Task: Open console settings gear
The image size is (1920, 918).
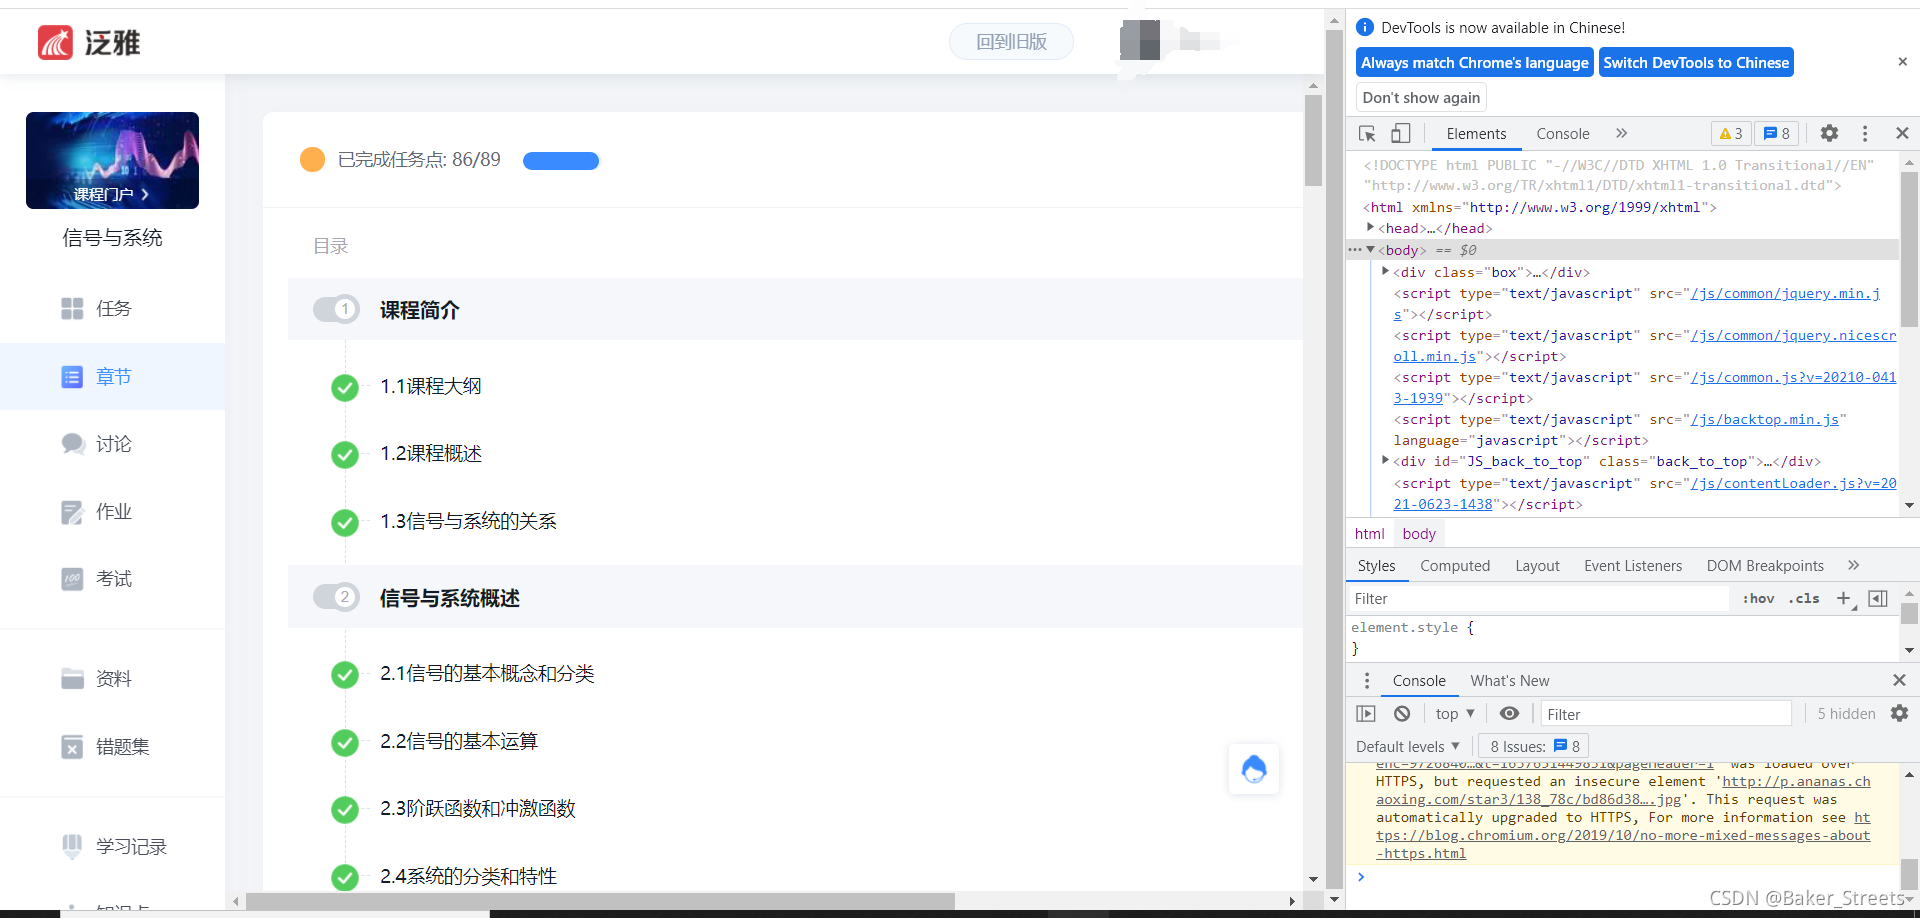Action: [x=1899, y=713]
